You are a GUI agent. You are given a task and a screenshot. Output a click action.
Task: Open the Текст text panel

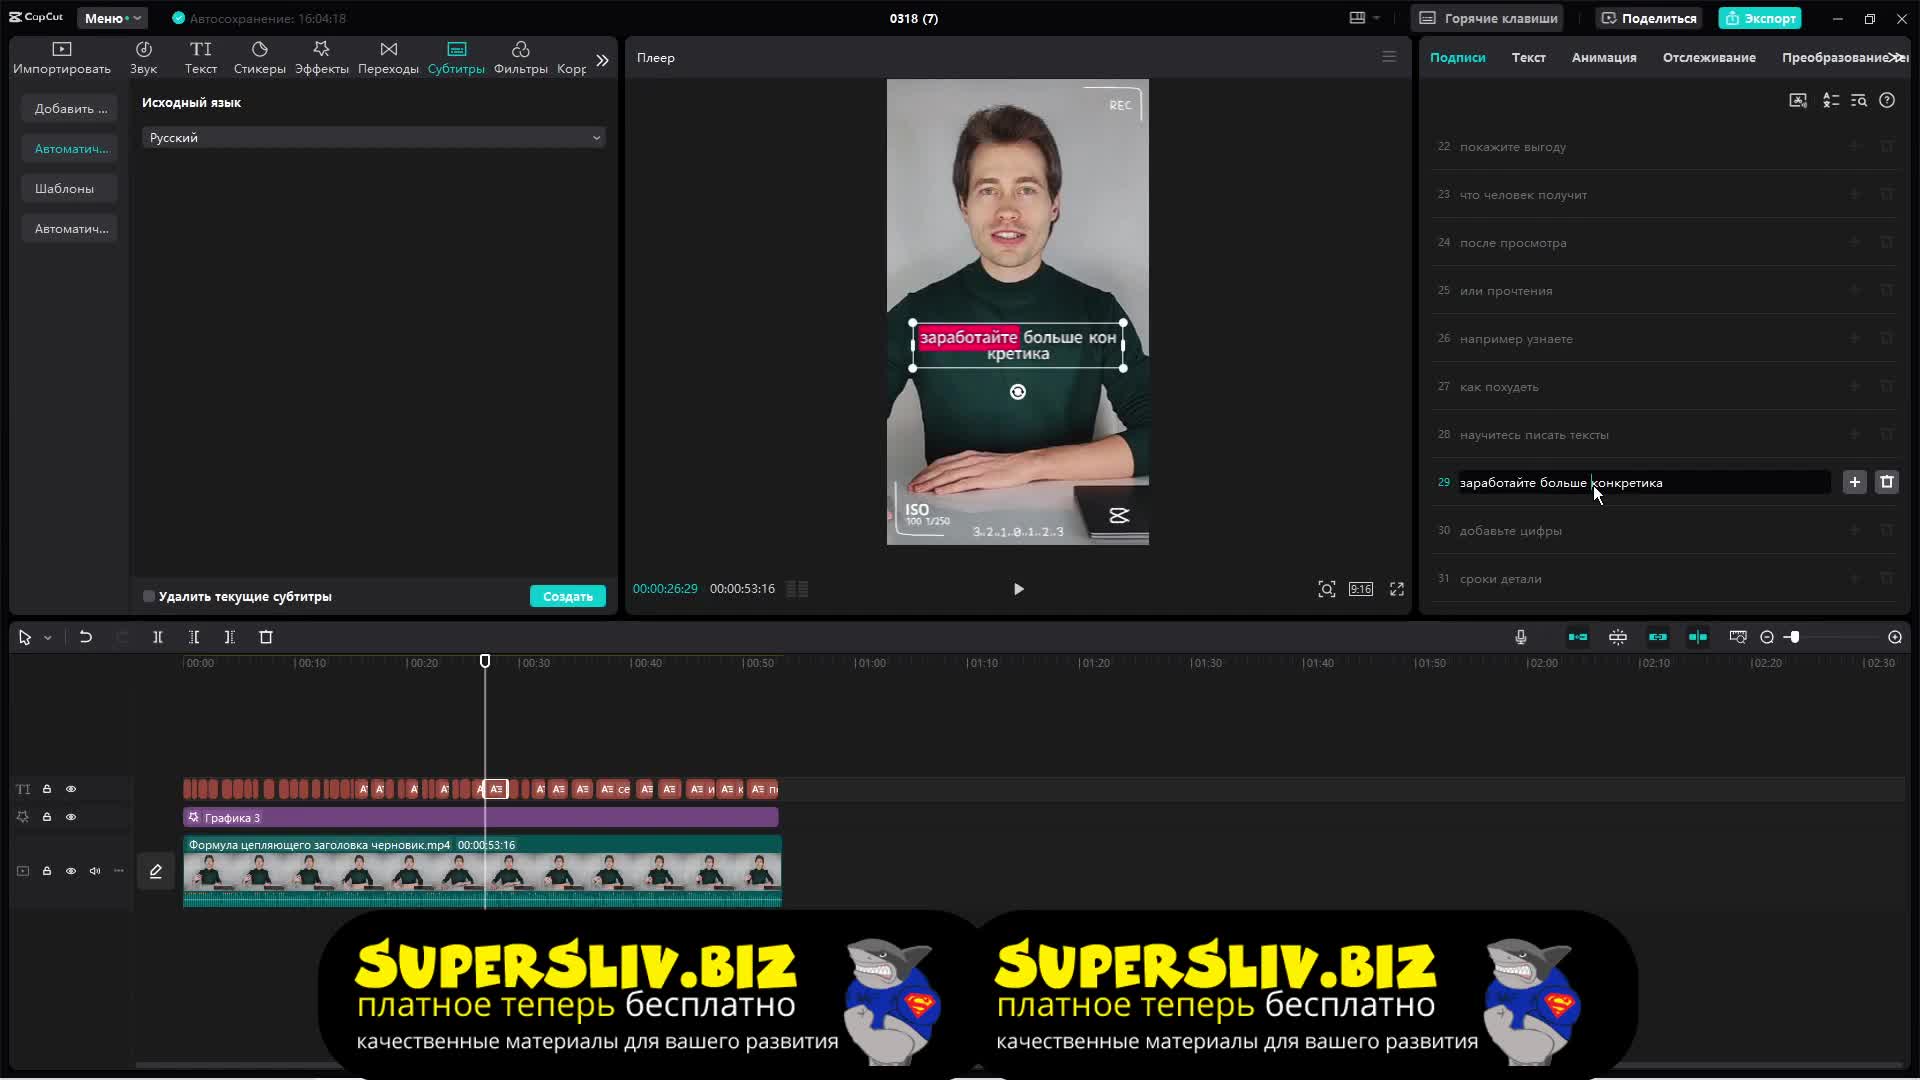coord(201,58)
